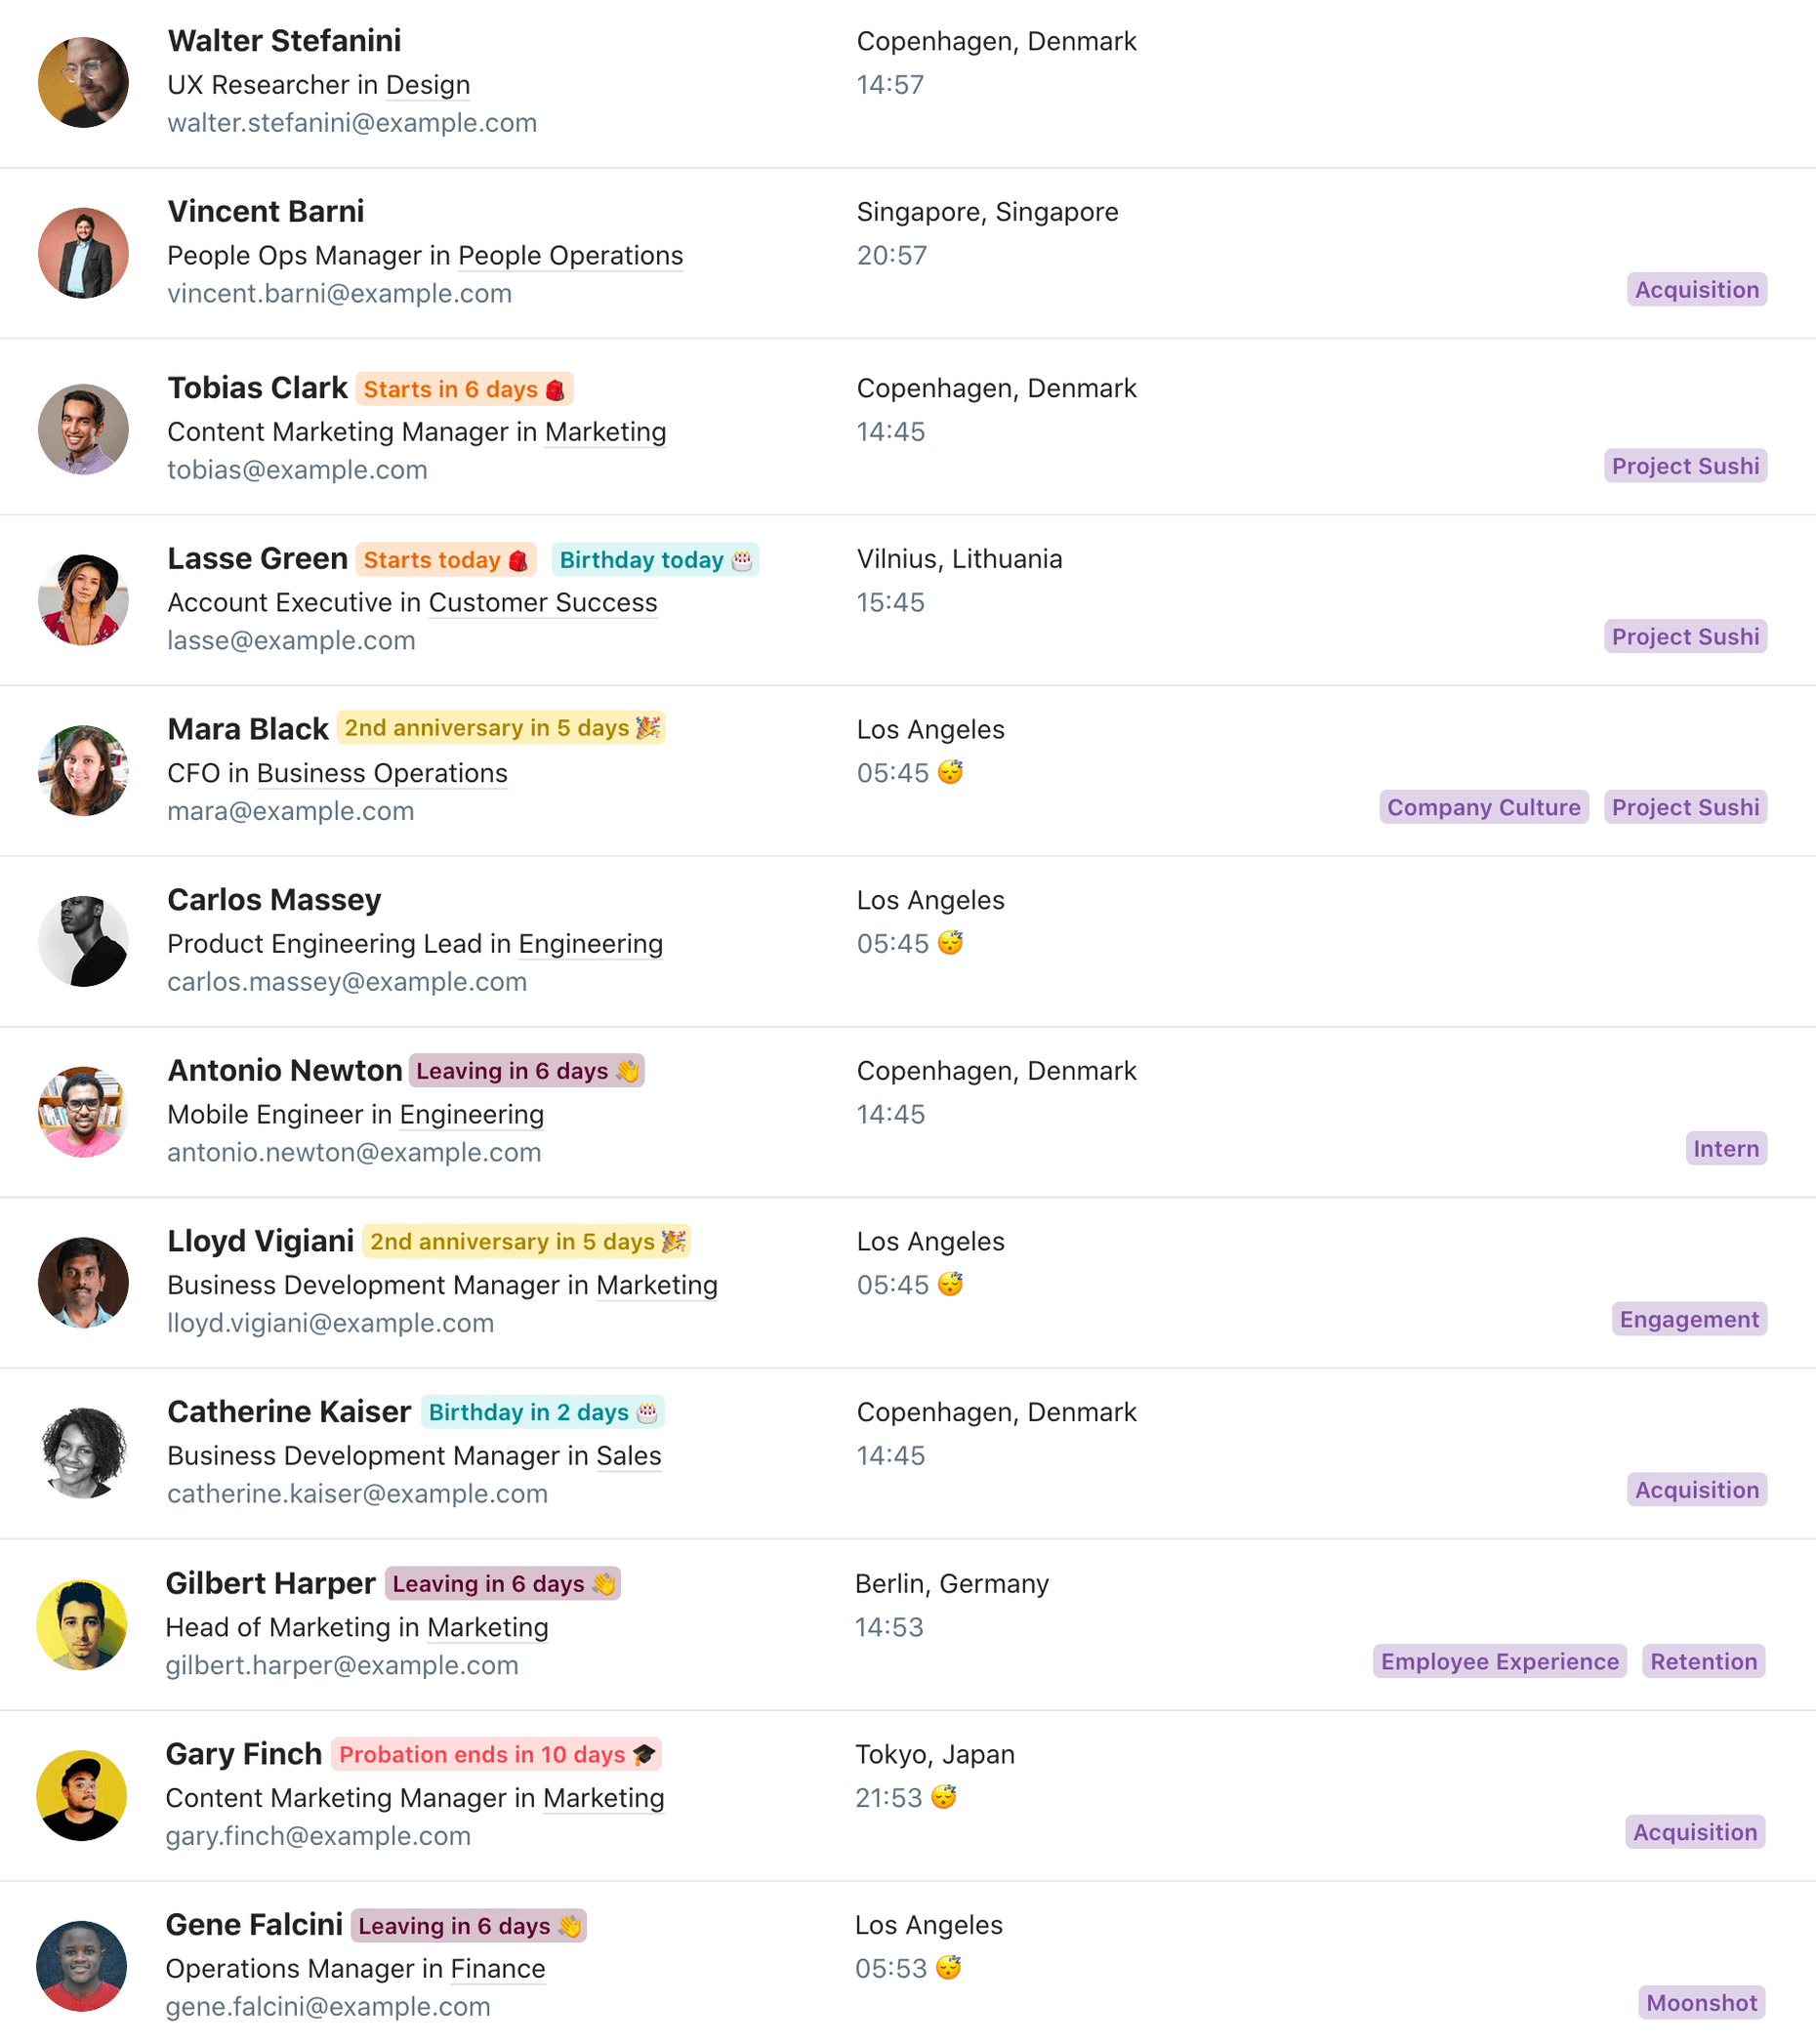Click the Intern tag on Antonio Newton
Screen dimensions: 1816x2044
1725,1149
